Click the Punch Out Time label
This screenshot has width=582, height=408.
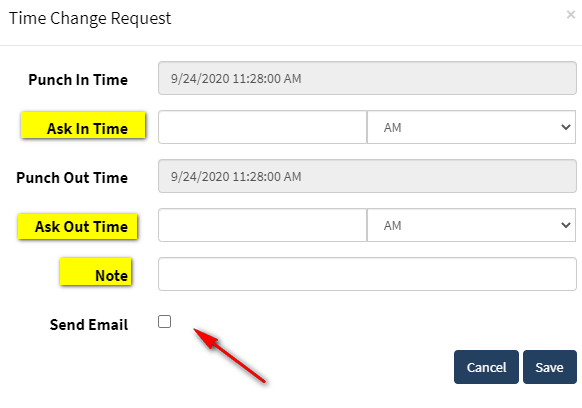72,177
